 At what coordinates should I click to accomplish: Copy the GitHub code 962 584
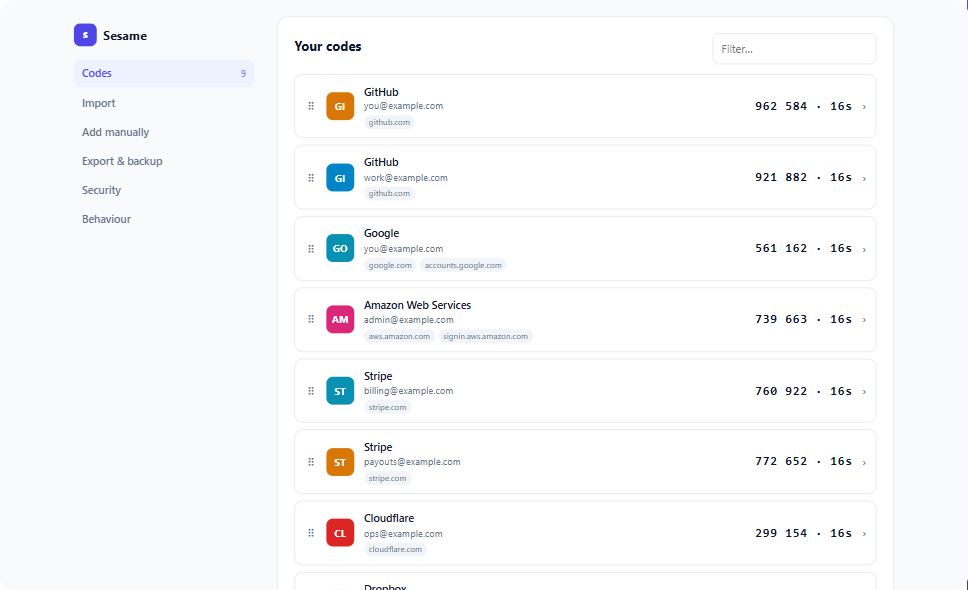tap(780, 106)
